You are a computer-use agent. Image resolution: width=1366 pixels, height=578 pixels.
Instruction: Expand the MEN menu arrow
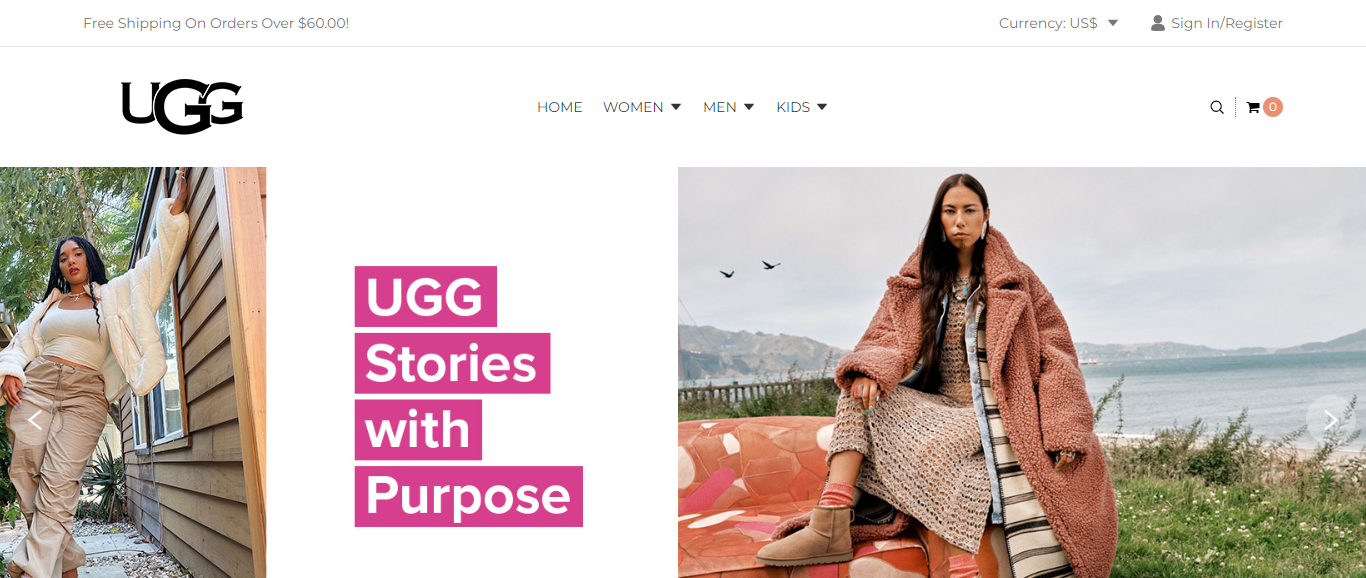[x=749, y=107]
